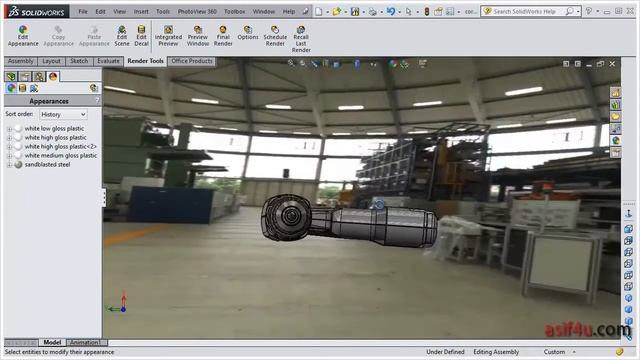Image resolution: width=640 pixels, height=360 pixels.
Task: Open the File menu
Action: [83, 11]
